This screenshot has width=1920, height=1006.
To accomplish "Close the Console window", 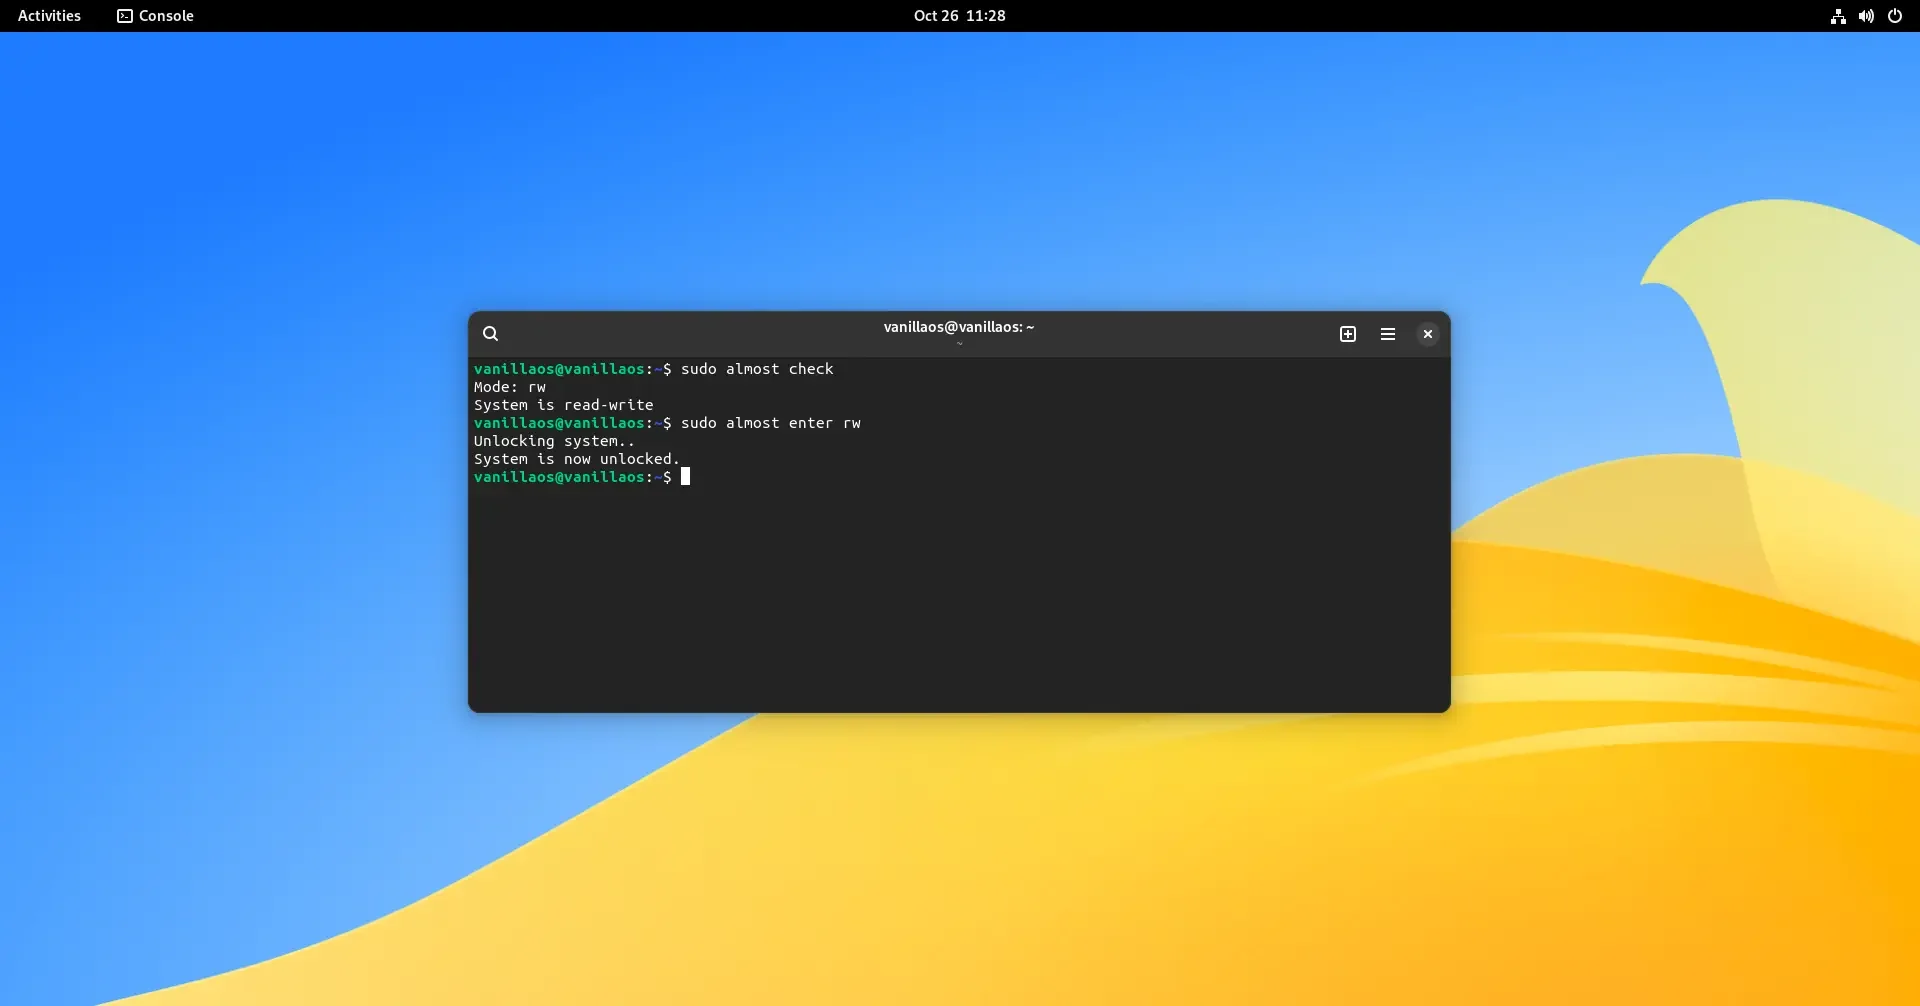I will (1428, 334).
